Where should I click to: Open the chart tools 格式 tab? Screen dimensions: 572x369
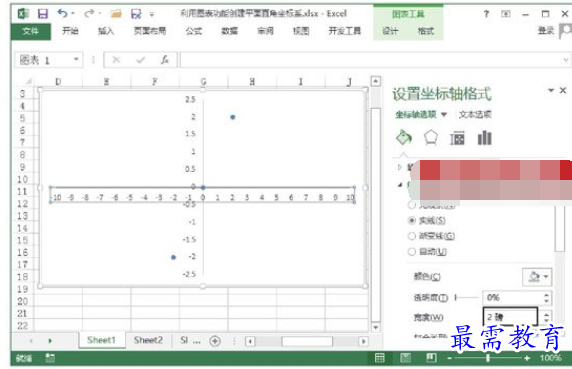coord(426,31)
